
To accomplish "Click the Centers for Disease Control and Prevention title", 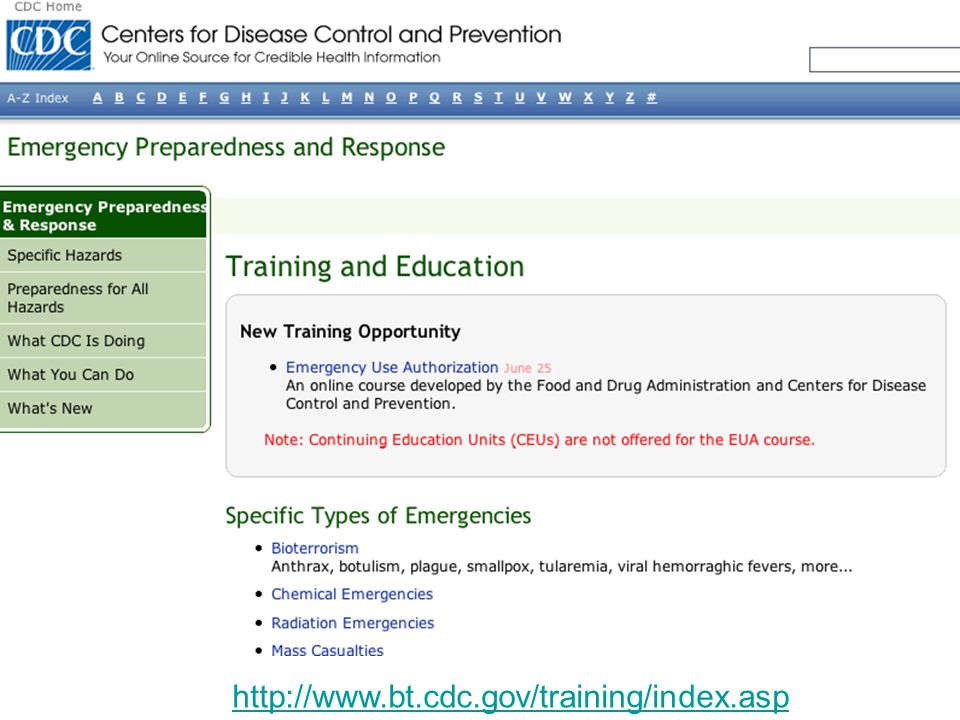I will (x=331, y=34).
